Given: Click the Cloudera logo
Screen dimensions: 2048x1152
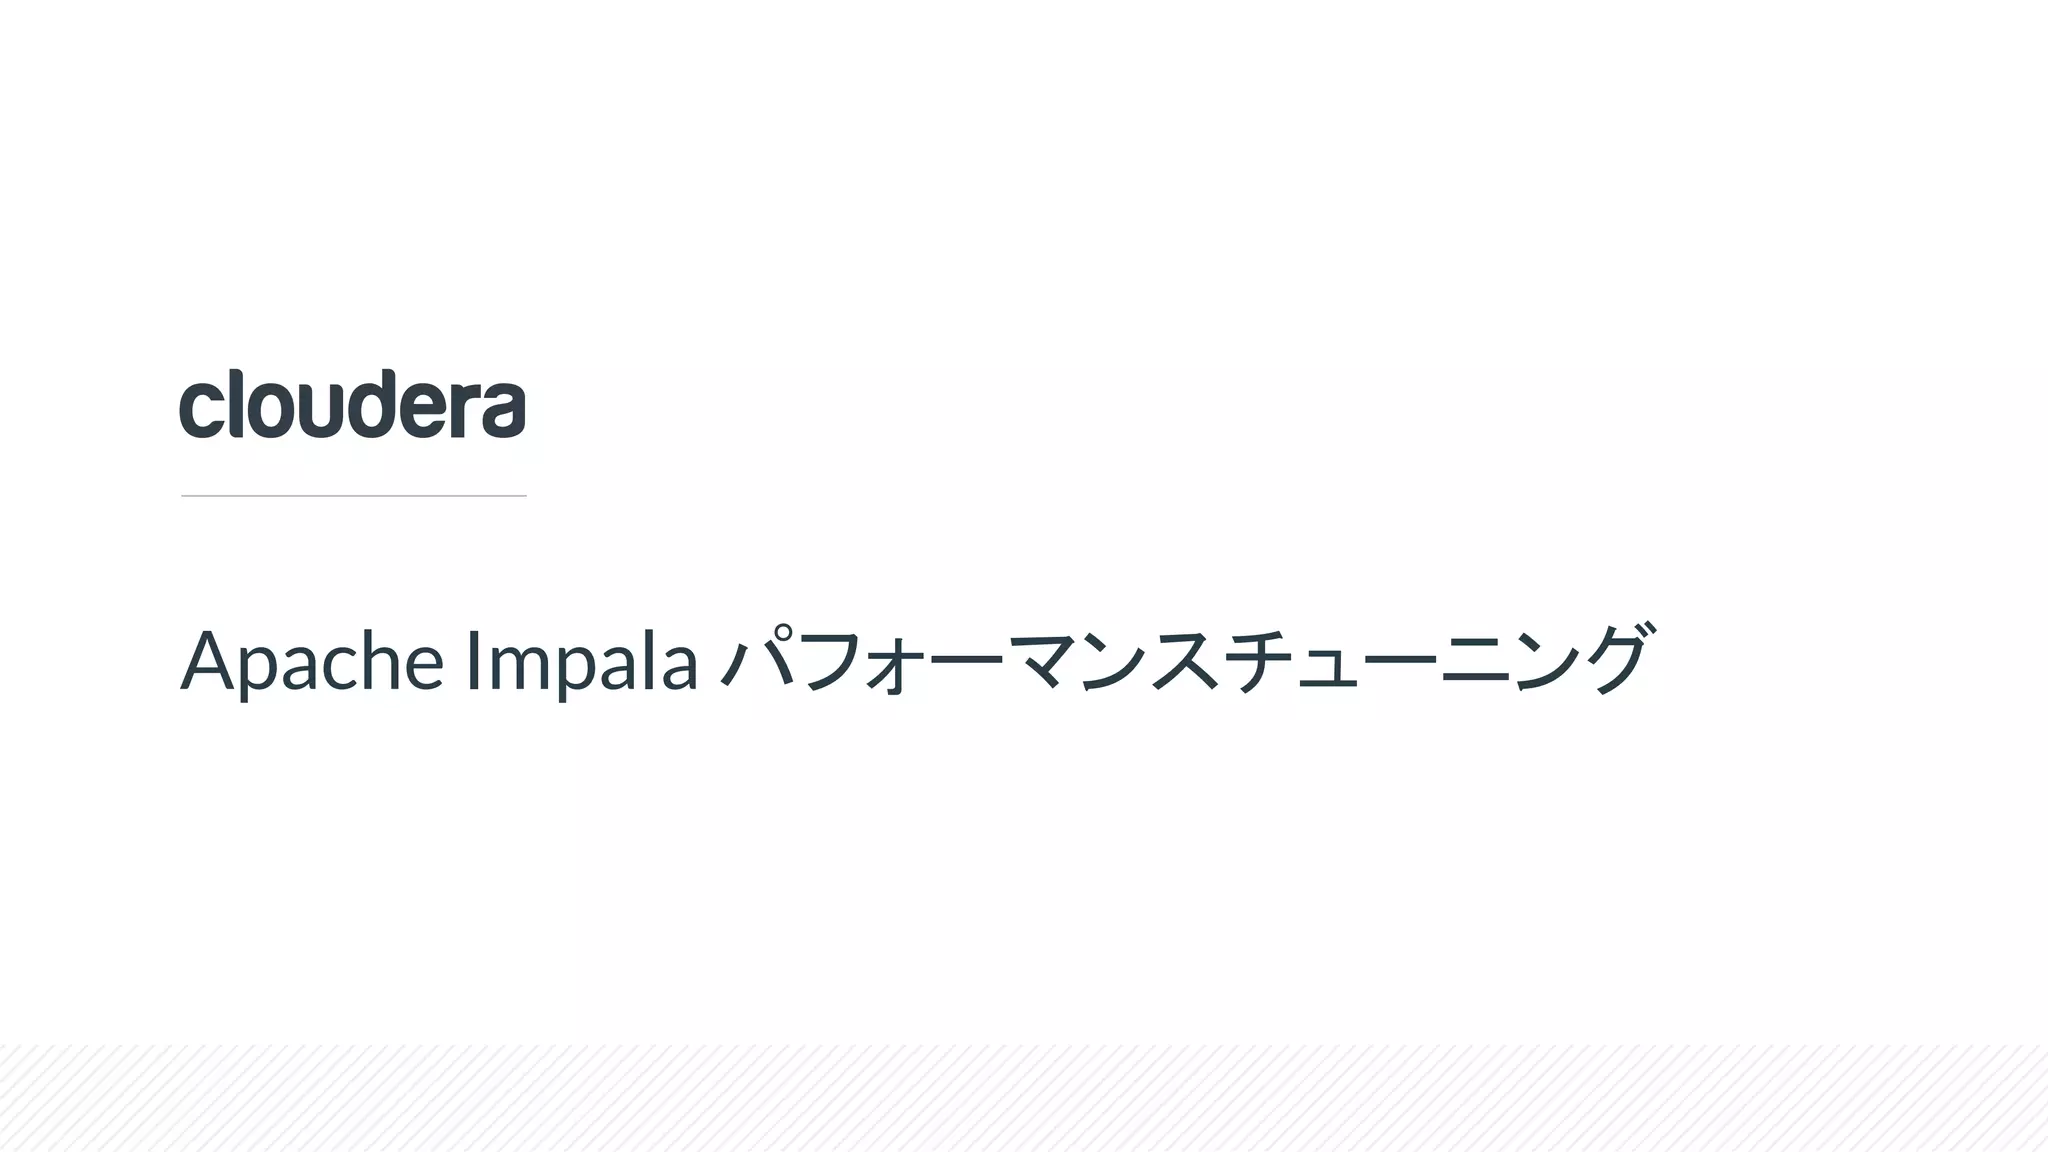Looking at the screenshot, I should pos(352,405).
